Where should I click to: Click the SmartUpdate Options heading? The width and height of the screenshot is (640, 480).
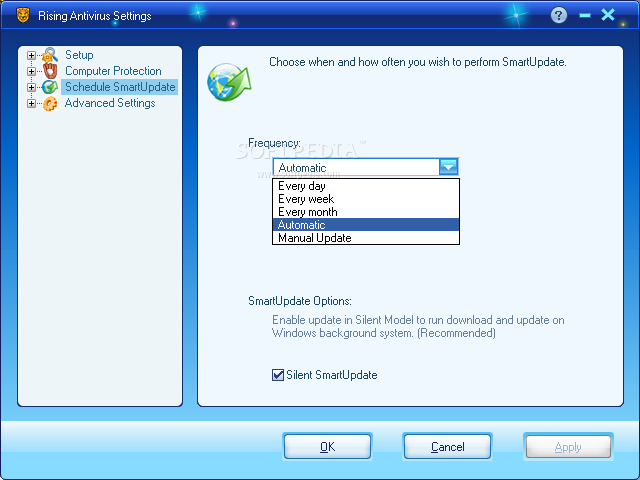pyautogui.click(x=300, y=301)
